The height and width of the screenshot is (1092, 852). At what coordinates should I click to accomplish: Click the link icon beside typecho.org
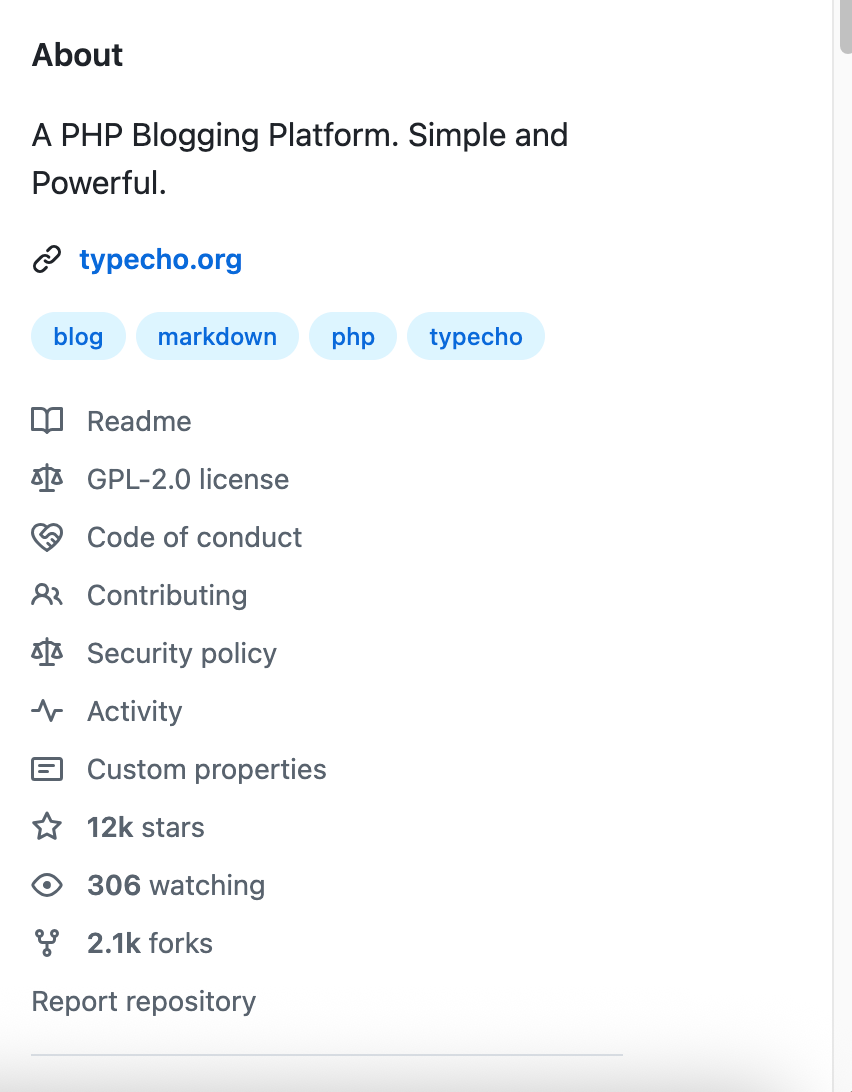click(47, 260)
